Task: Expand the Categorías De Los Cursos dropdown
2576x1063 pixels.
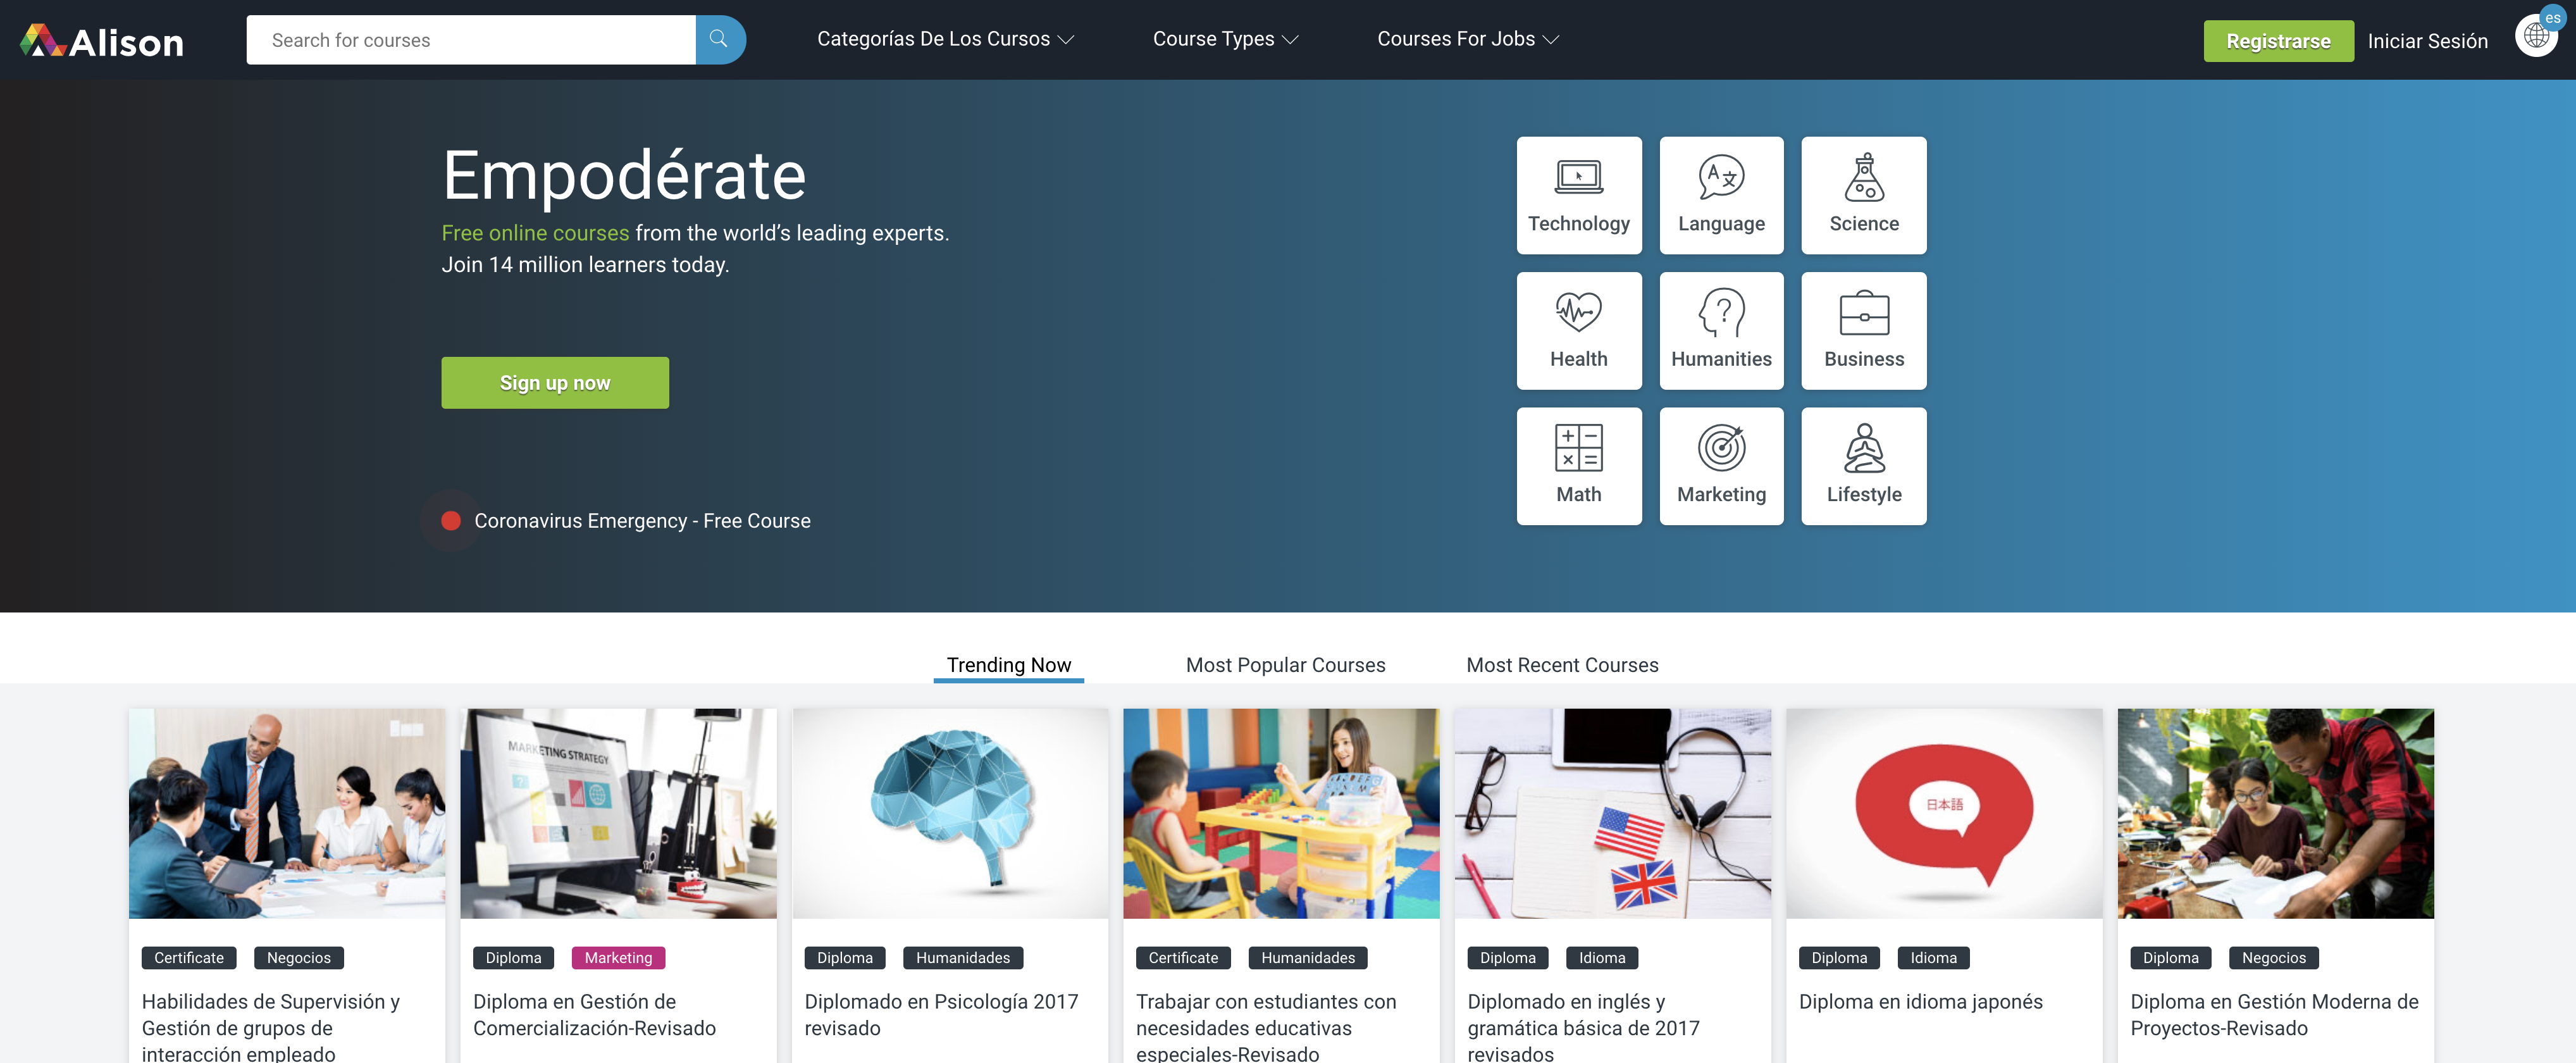Action: 946,39
